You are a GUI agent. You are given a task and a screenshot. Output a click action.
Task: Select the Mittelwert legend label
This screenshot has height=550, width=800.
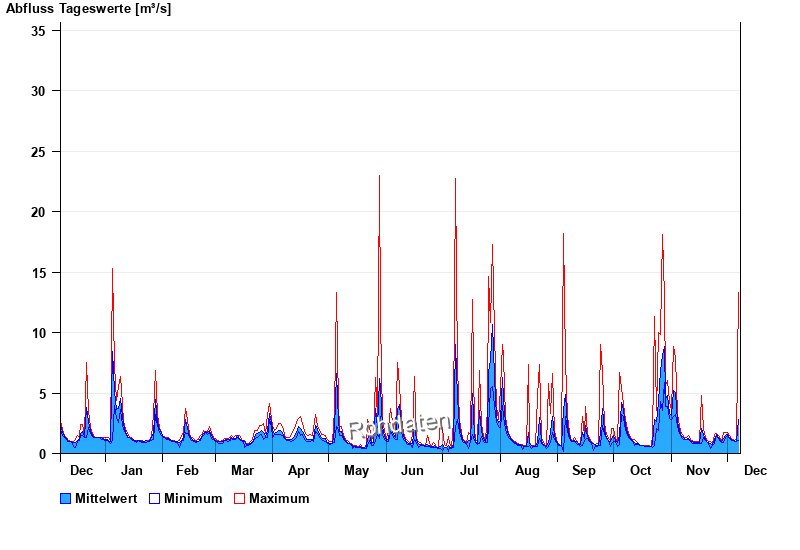pos(106,498)
